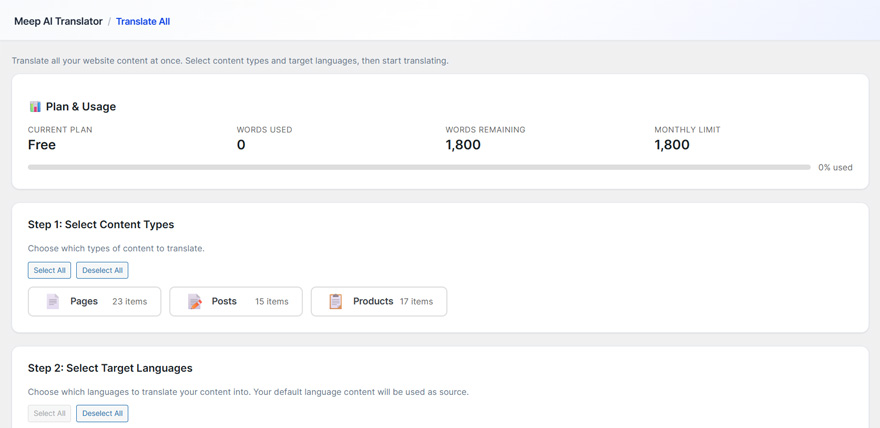Click the Monthly Limit 1,800 value
880x428 pixels.
tap(672, 145)
